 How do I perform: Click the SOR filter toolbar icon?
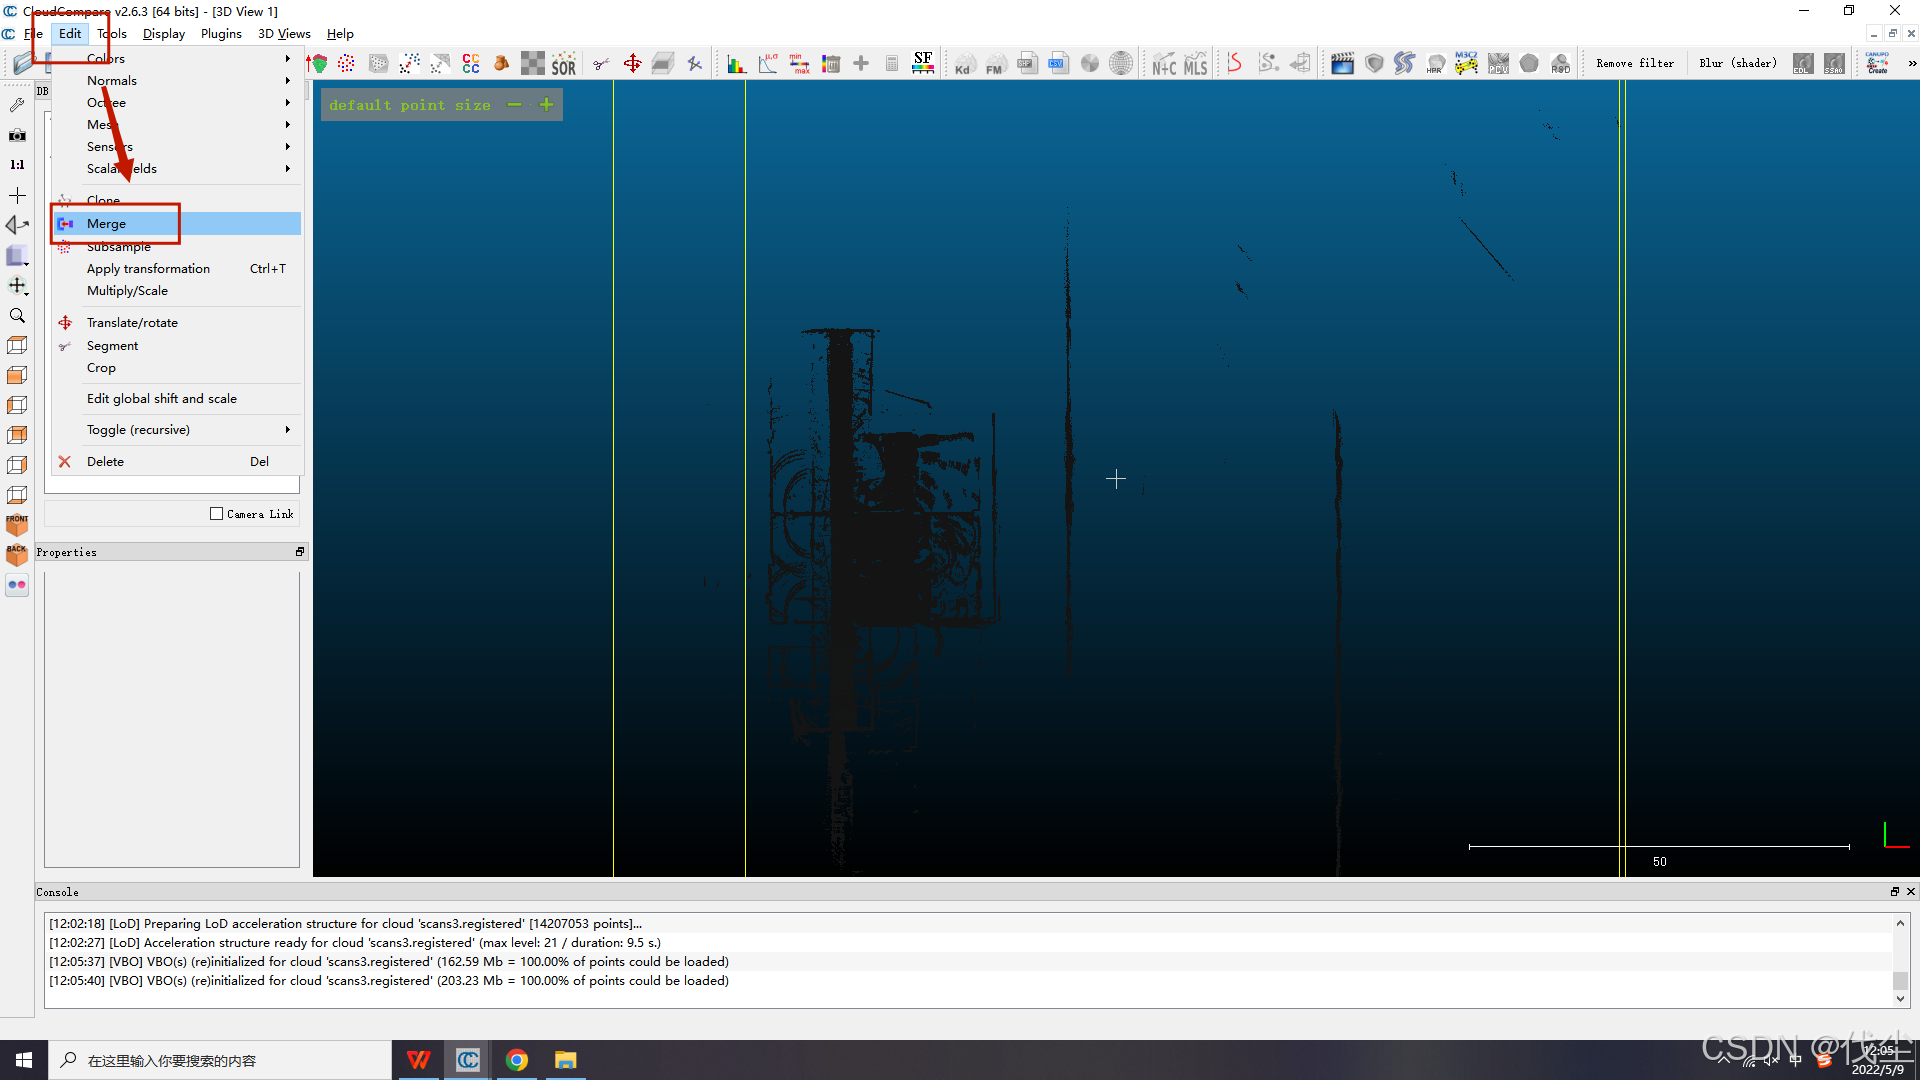[x=563, y=64]
